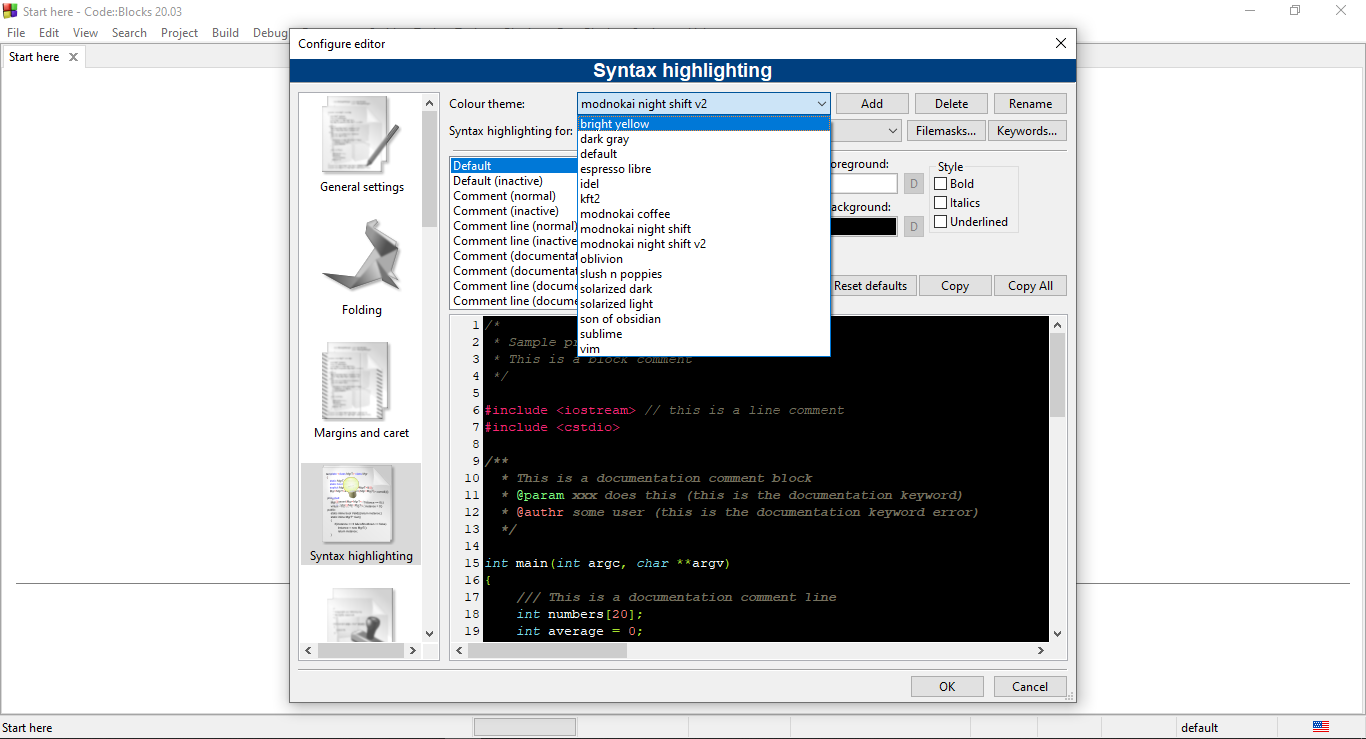Viewport: 1366px width, 739px height.
Task: Click the Cancel button
Action: 1030,687
